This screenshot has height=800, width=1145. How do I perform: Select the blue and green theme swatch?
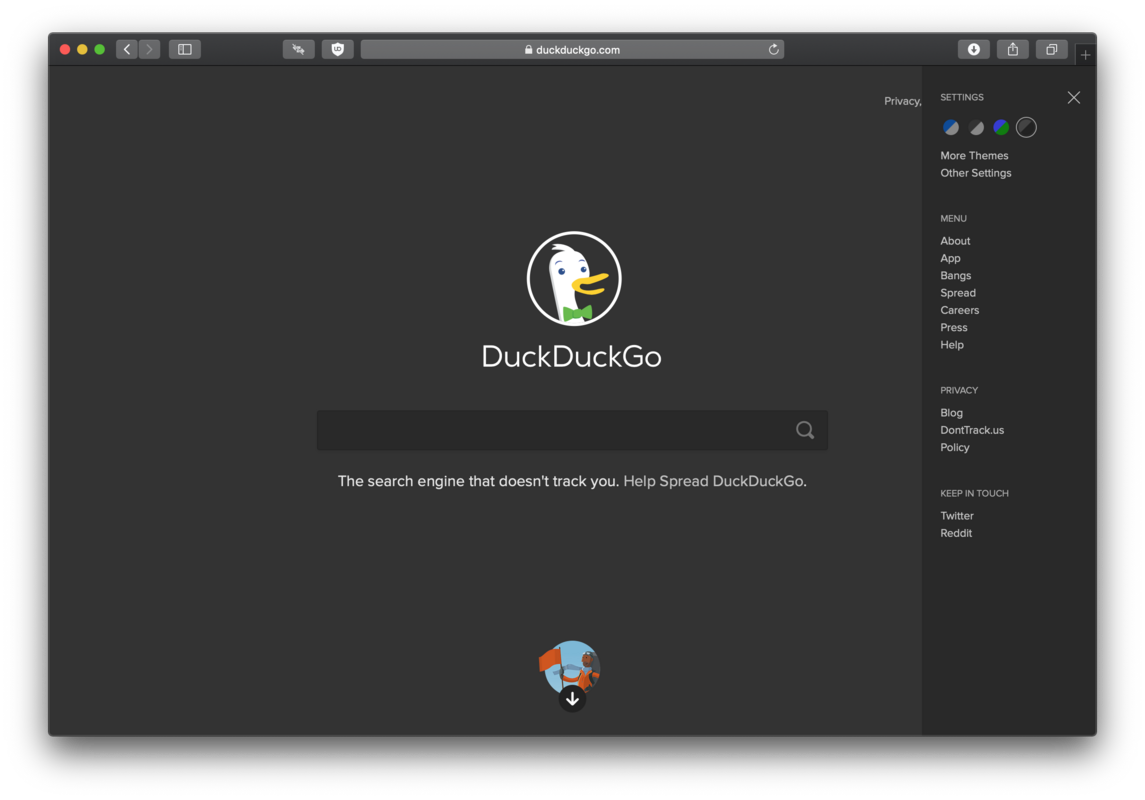coord(1001,128)
